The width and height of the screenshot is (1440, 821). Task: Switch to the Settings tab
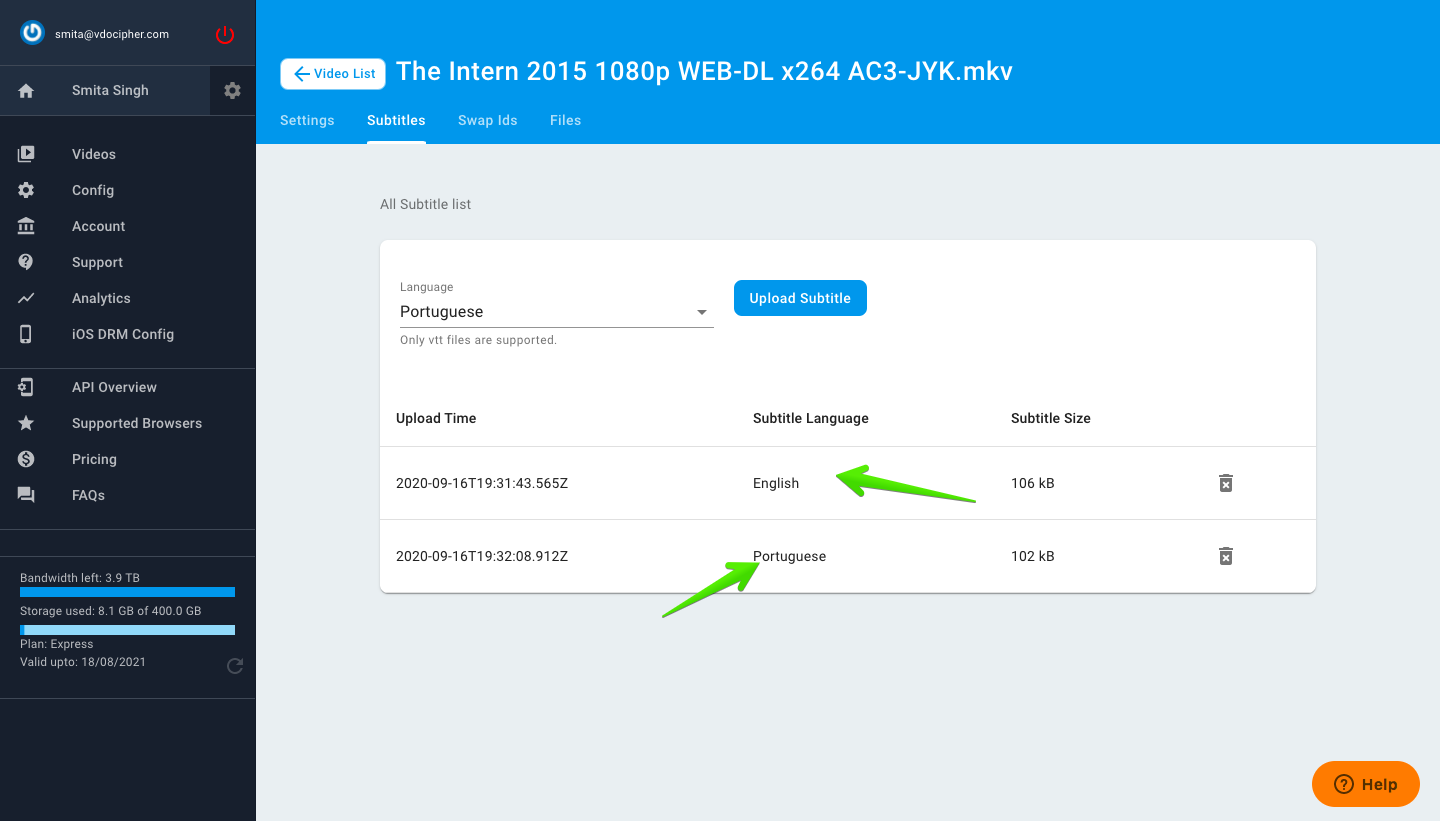[x=307, y=120]
